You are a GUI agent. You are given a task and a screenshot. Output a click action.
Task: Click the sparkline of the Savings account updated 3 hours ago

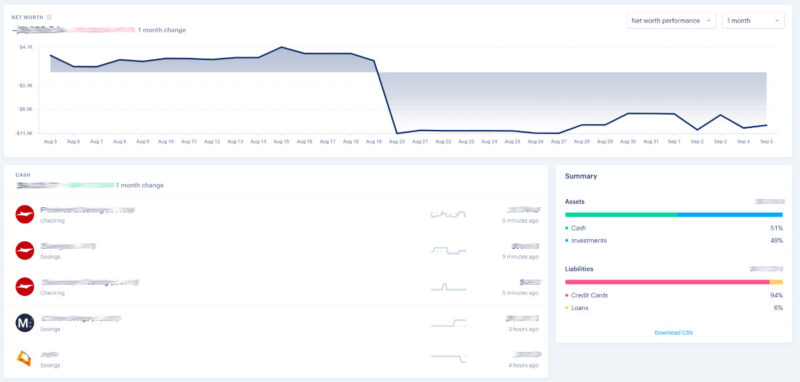[x=448, y=323]
